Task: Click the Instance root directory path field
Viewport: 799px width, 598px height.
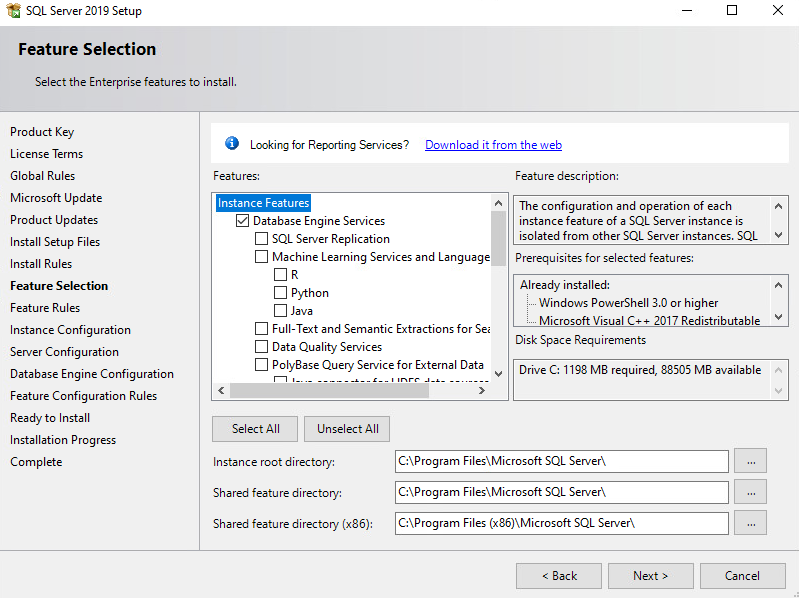Action: click(562, 461)
